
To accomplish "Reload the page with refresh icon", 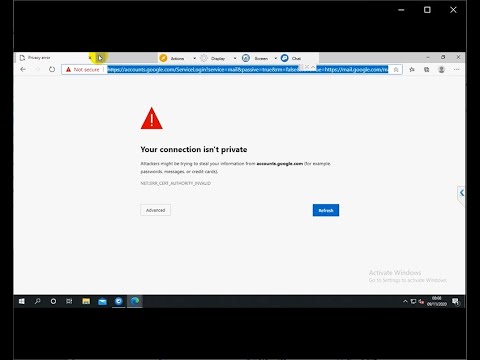I will pyautogui.click(x=52, y=69).
